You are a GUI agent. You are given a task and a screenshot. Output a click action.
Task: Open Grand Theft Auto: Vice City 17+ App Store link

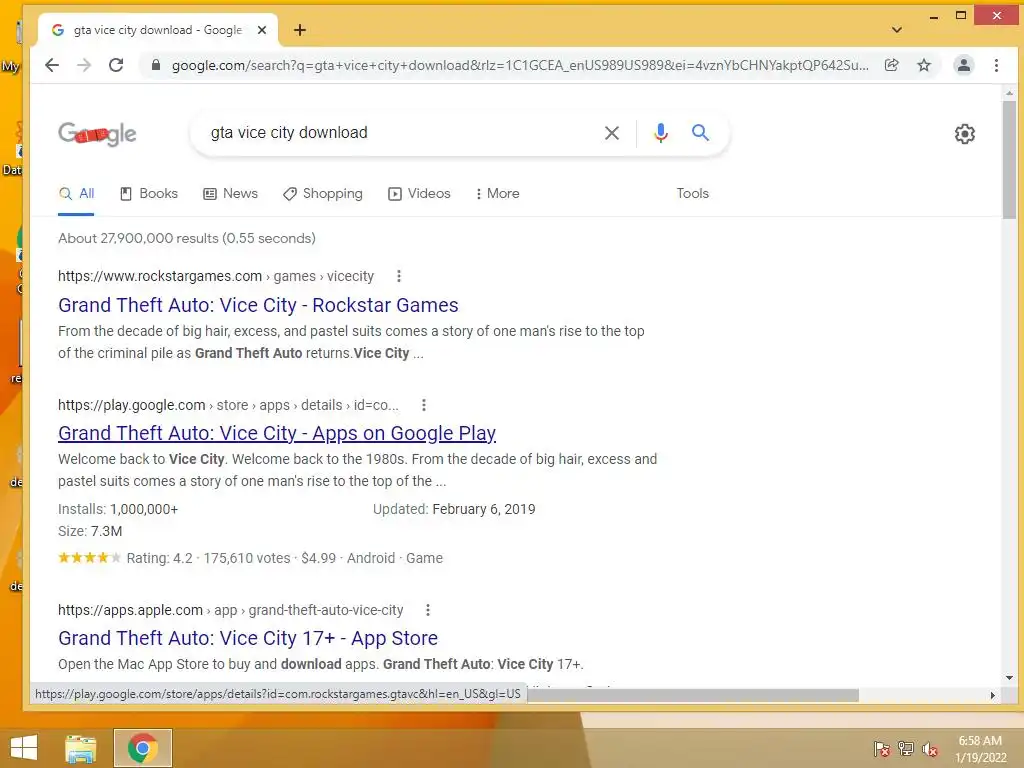(x=248, y=638)
